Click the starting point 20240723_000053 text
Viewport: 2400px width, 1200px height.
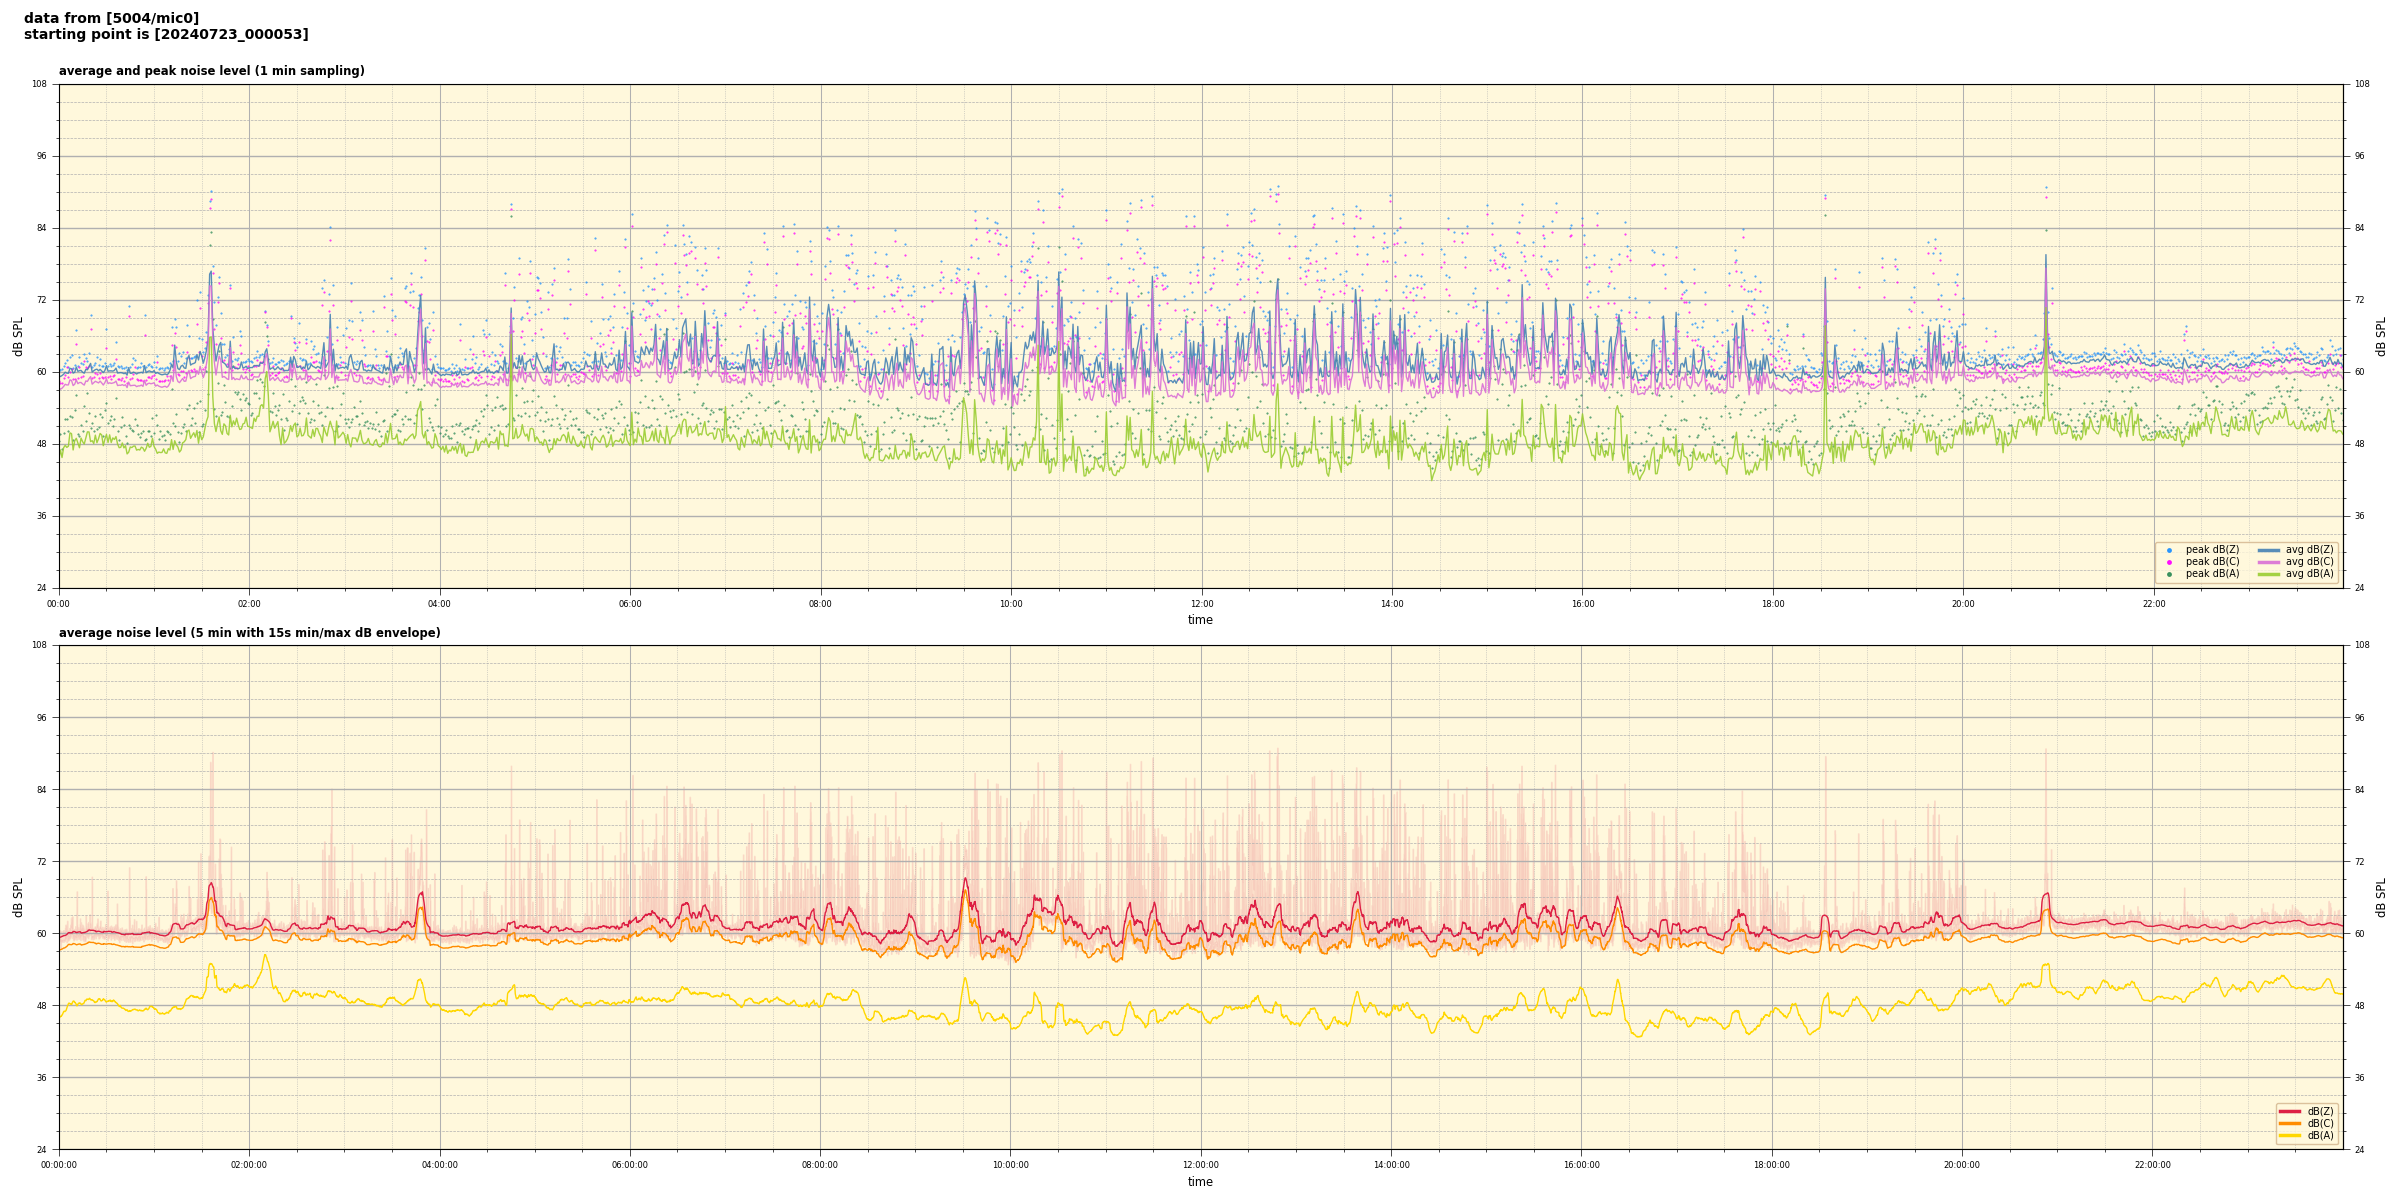point(166,35)
